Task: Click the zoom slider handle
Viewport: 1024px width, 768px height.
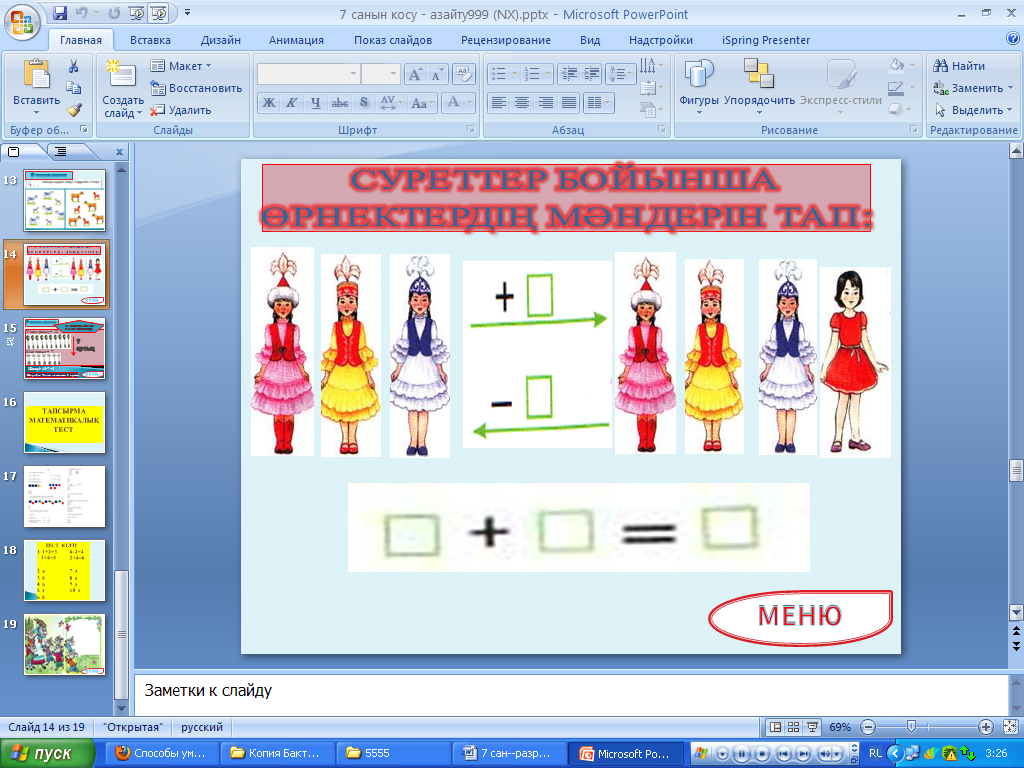Action: [911, 727]
